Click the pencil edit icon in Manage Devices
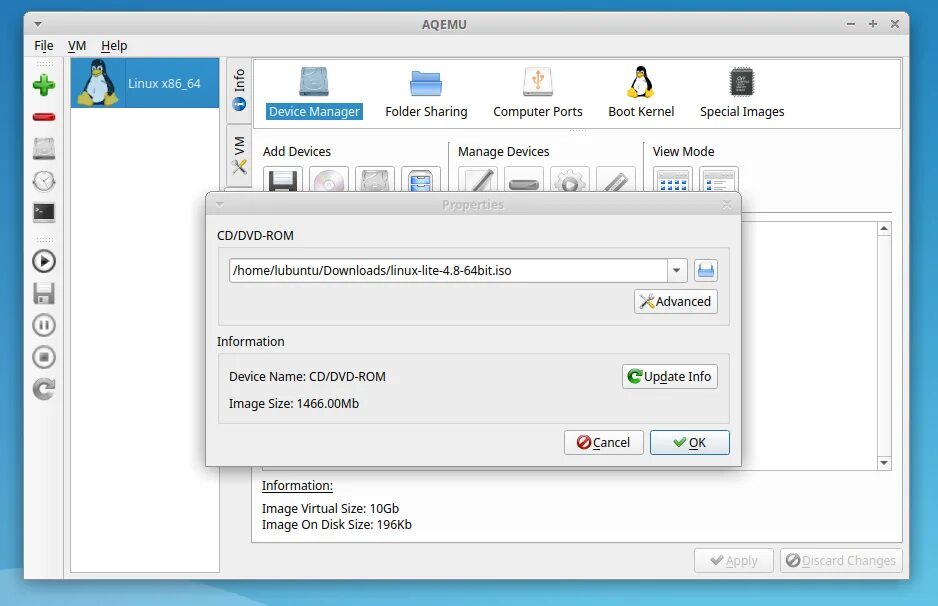Image resolution: width=938 pixels, height=606 pixels. point(478,179)
